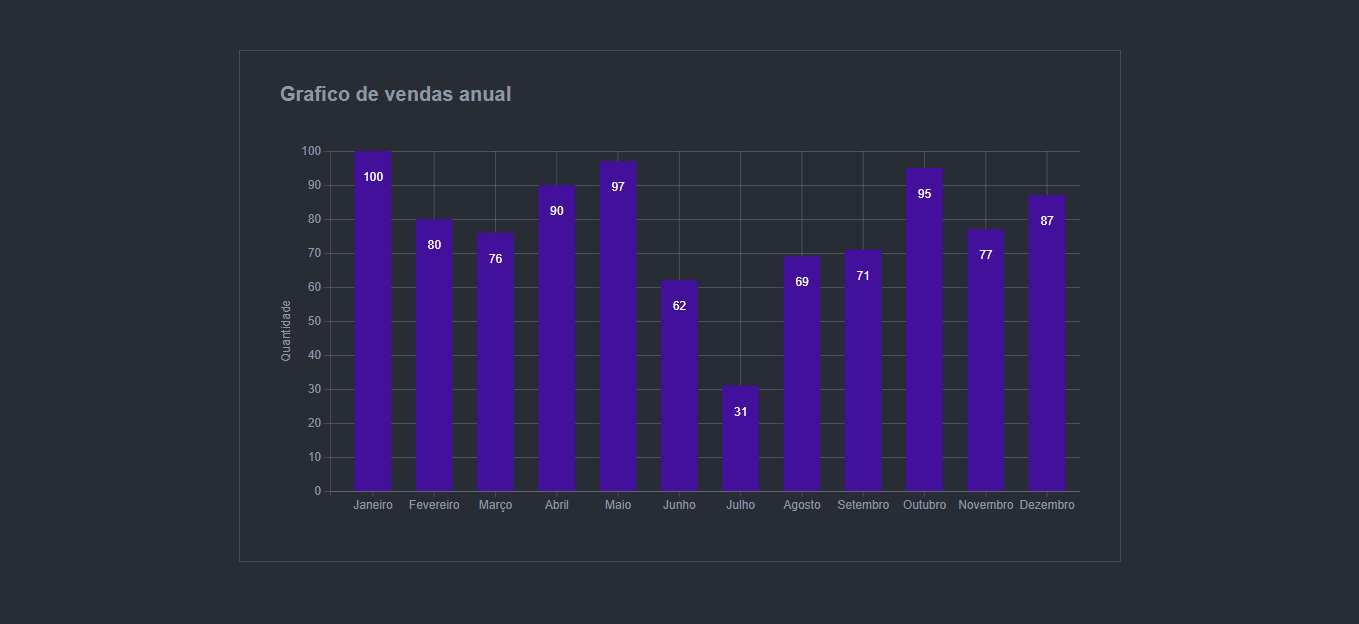Click the Dezembro axis label

pyautogui.click(x=1048, y=505)
